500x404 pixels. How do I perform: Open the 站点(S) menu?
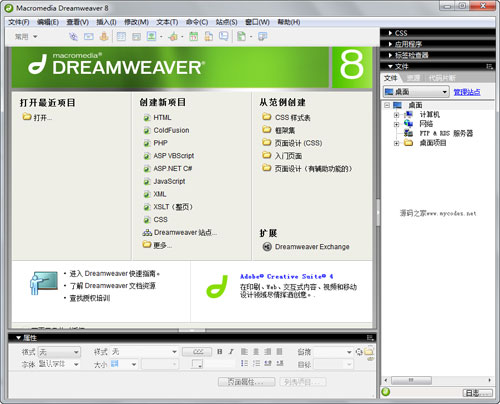227,22
